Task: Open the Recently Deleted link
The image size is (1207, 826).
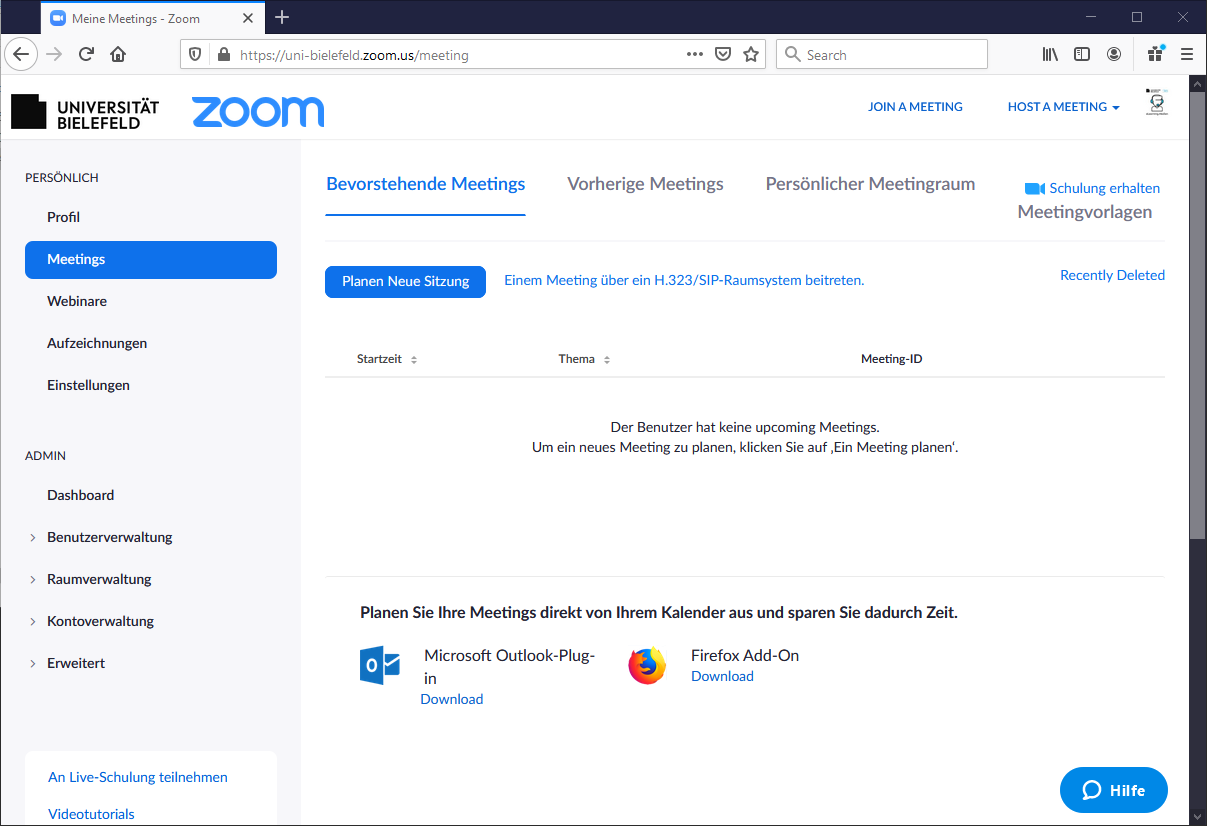Action: [1112, 275]
